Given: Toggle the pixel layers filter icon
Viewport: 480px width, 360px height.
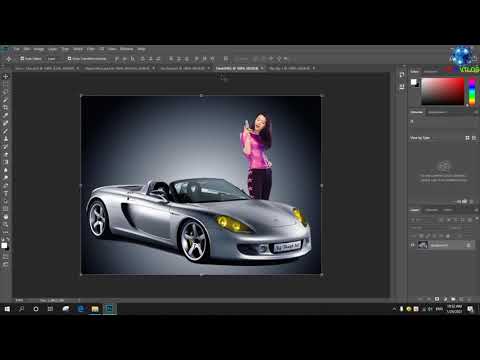Looking at the screenshot, I should [x=441, y=220].
